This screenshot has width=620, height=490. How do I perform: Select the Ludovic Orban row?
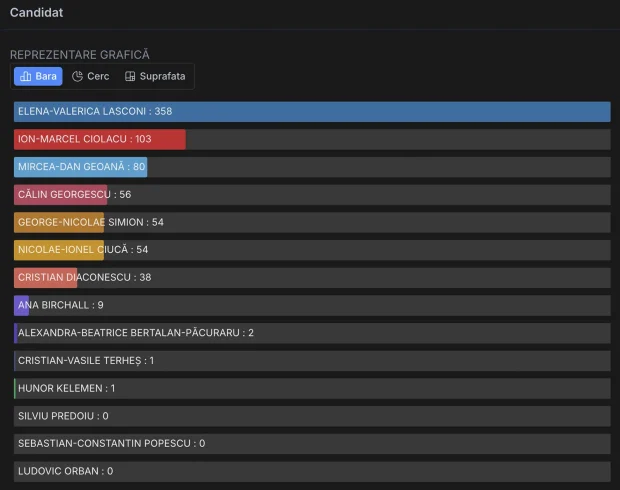312,471
